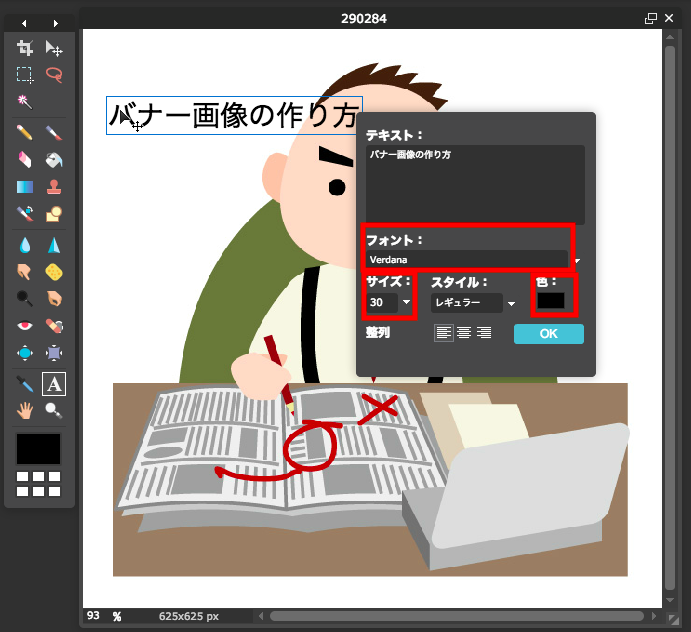Align text right
Viewport: 691px width, 632px height.
tap(484, 333)
